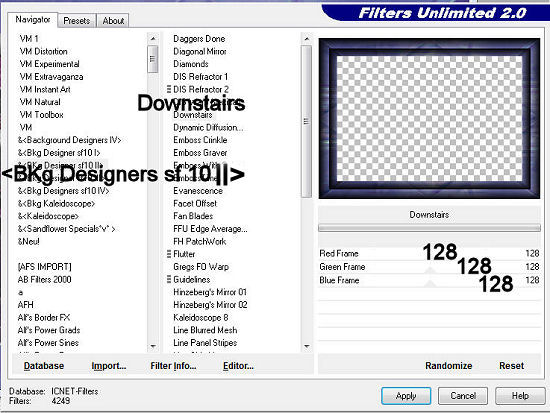Screen dimensions: 550x413
Task: Choose DIS Refractor 1 filter
Action: pos(200,76)
